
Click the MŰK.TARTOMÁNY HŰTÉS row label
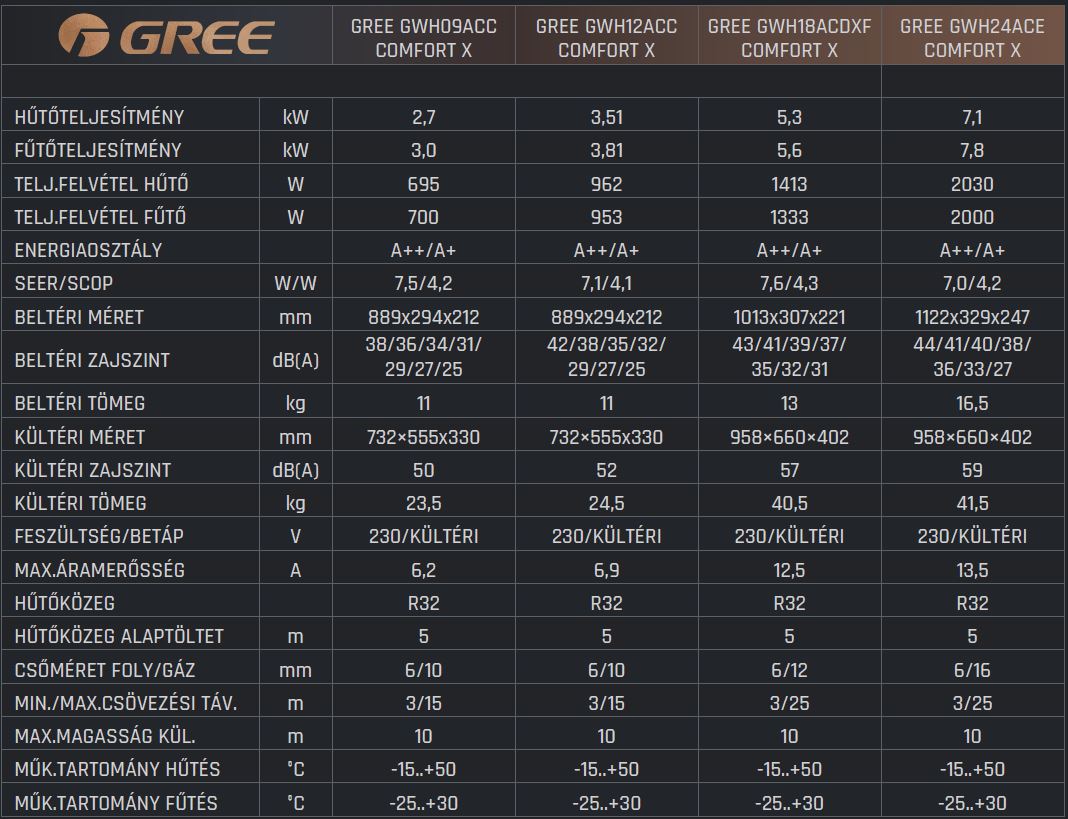117,769
